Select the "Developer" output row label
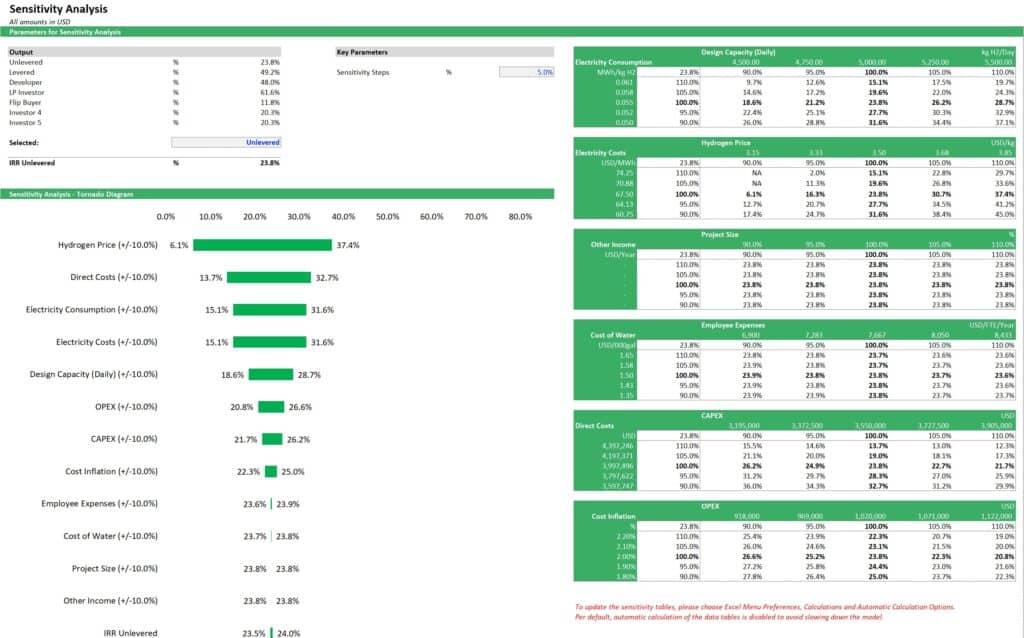This screenshot has width=1024, height=638. tap(25, 82)
